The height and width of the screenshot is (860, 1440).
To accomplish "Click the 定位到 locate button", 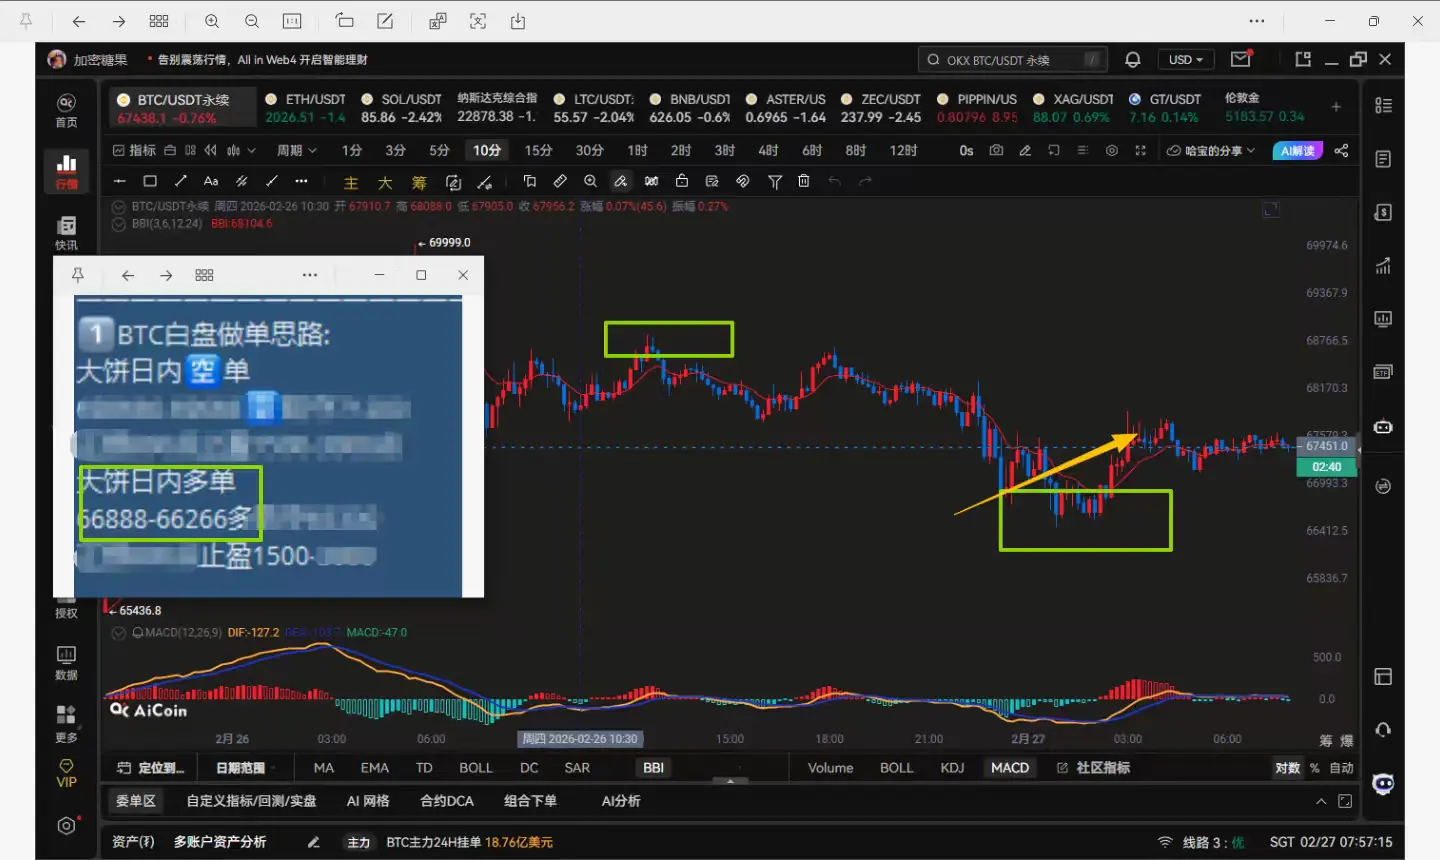I will (151, 768).
